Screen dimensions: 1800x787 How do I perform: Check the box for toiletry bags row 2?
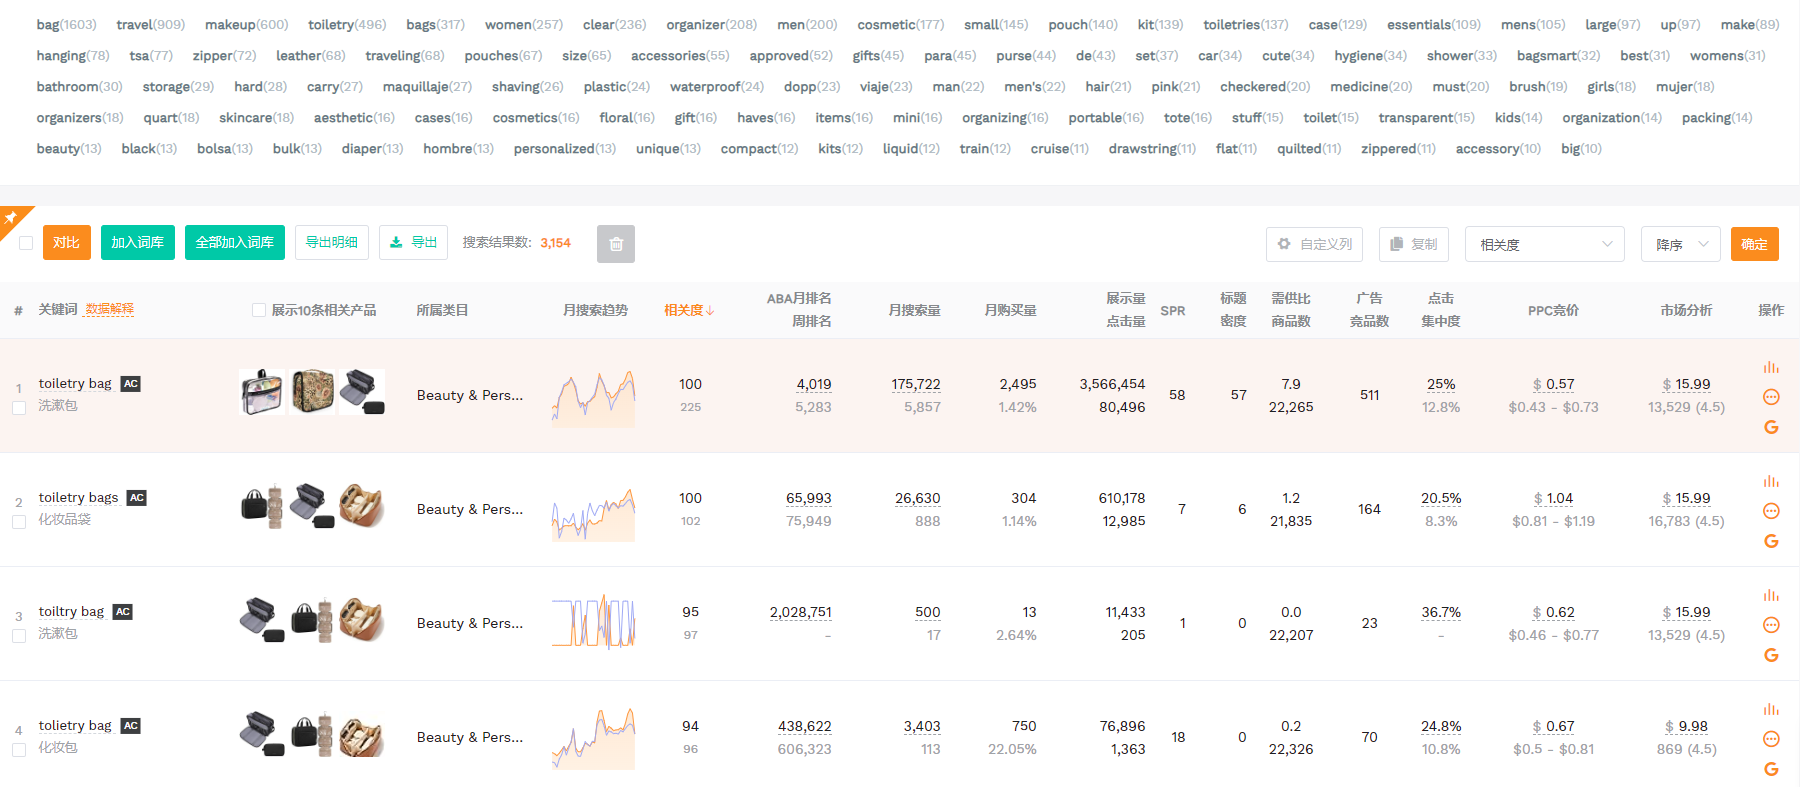19,522
